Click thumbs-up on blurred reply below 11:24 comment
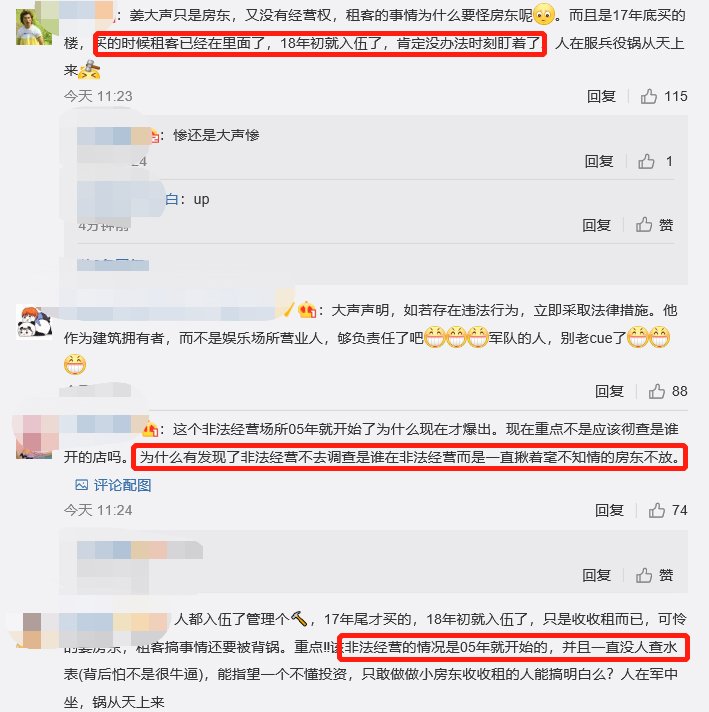This screenshot has height=712, width=709. pyautogui.click(x=644, y=575)
